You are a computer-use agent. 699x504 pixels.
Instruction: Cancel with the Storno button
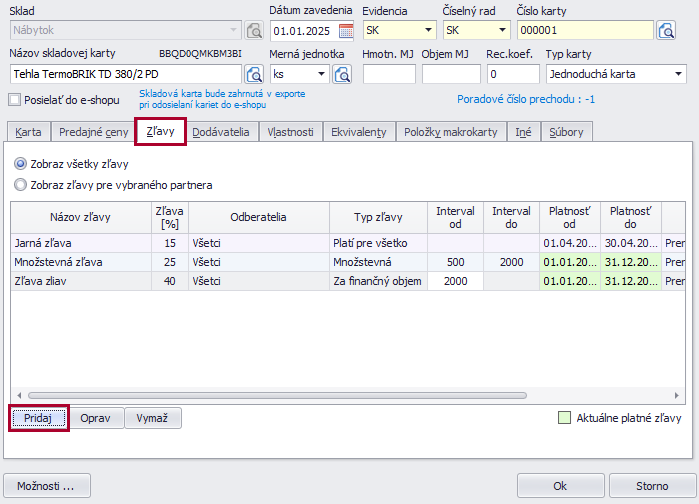(652, 486)
